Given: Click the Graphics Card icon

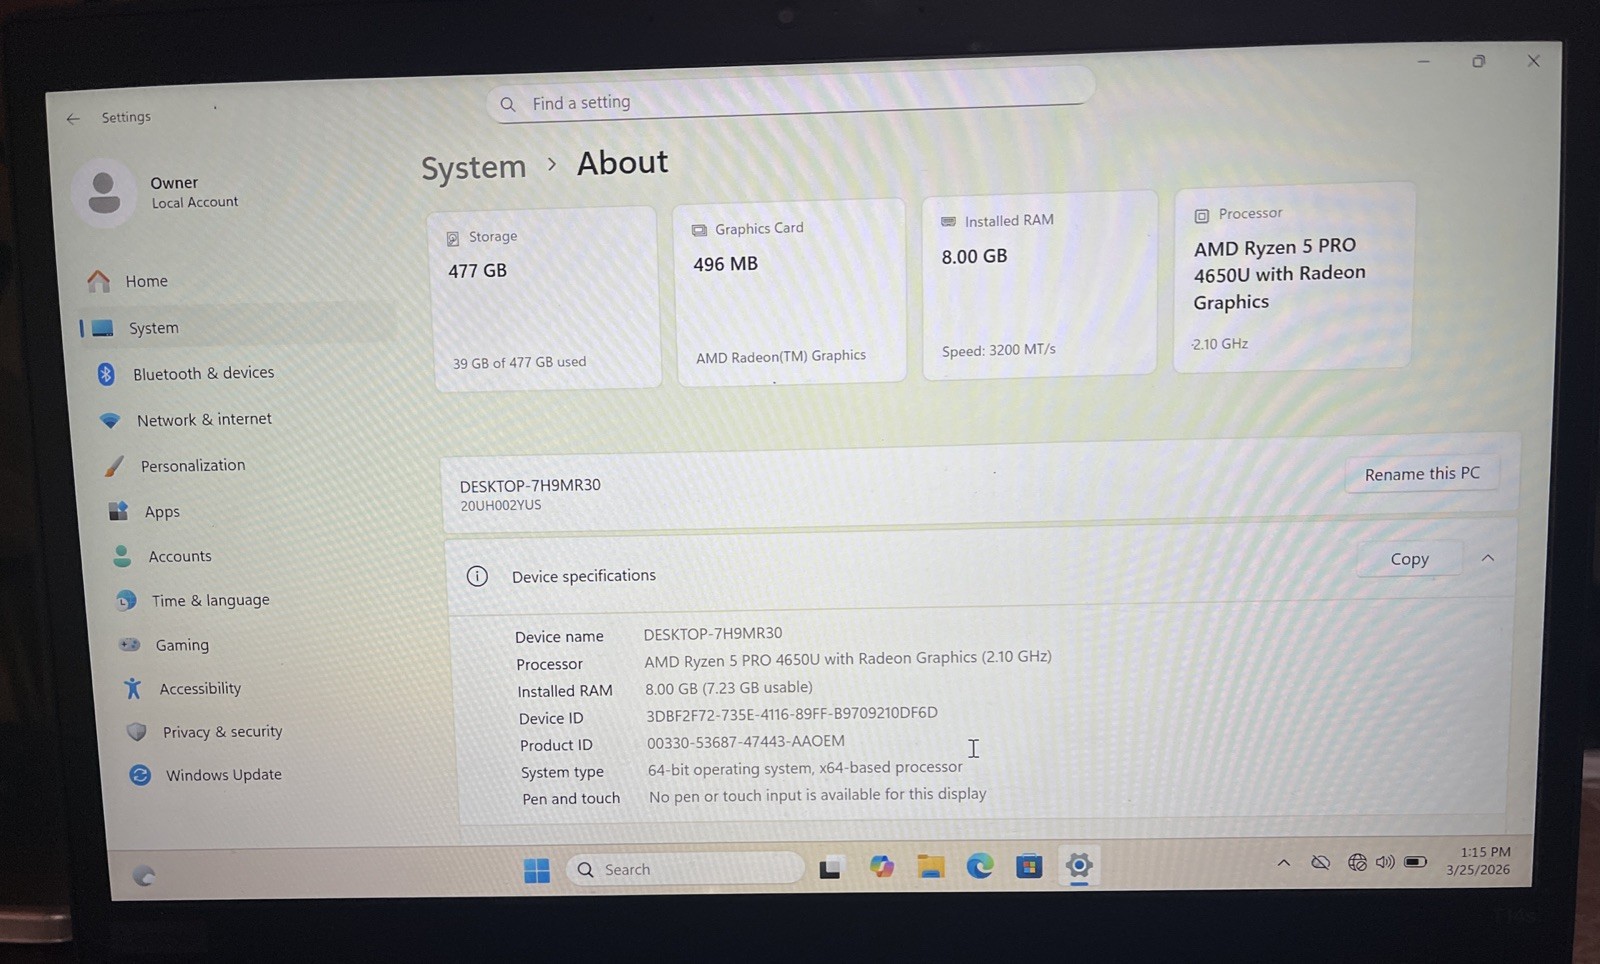Looking at the screenshot, I should click(699, 231).
